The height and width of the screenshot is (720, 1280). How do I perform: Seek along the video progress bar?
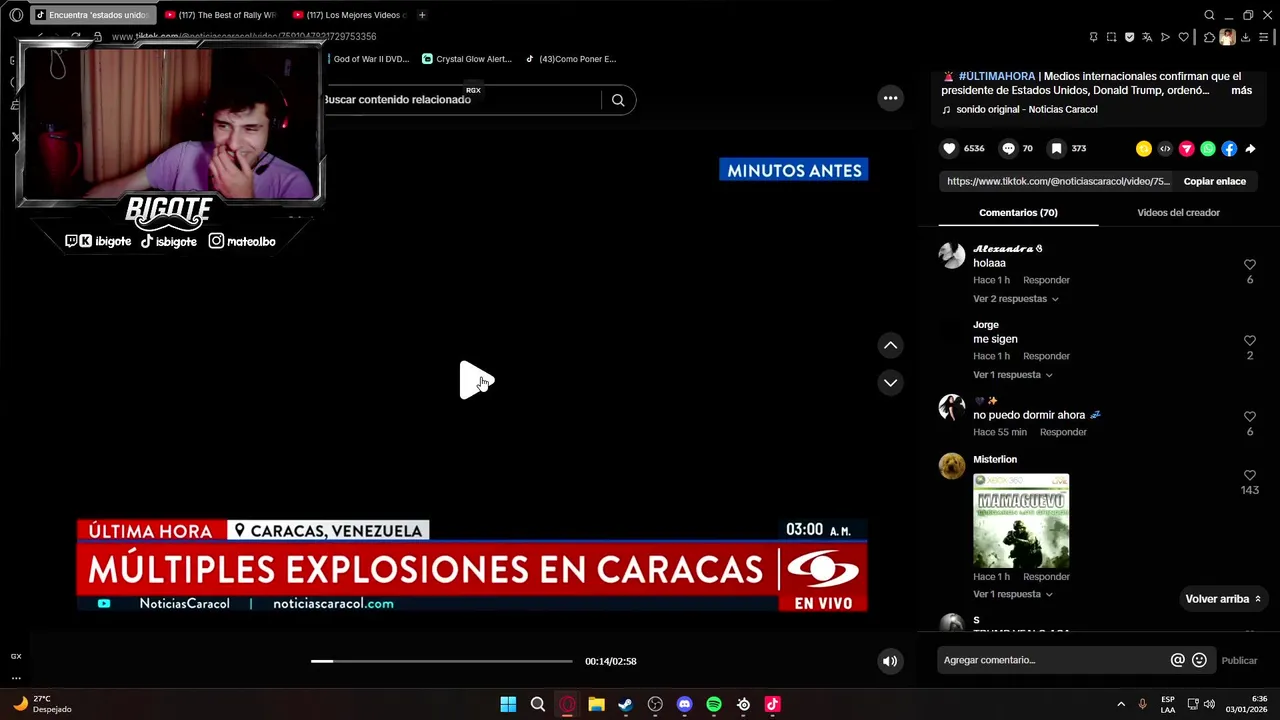pos(441,661)
